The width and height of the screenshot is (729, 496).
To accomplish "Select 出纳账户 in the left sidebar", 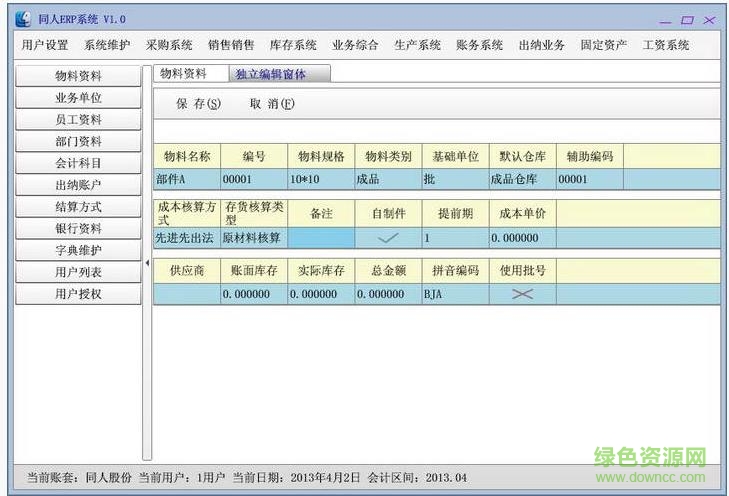I will (78, 185).
